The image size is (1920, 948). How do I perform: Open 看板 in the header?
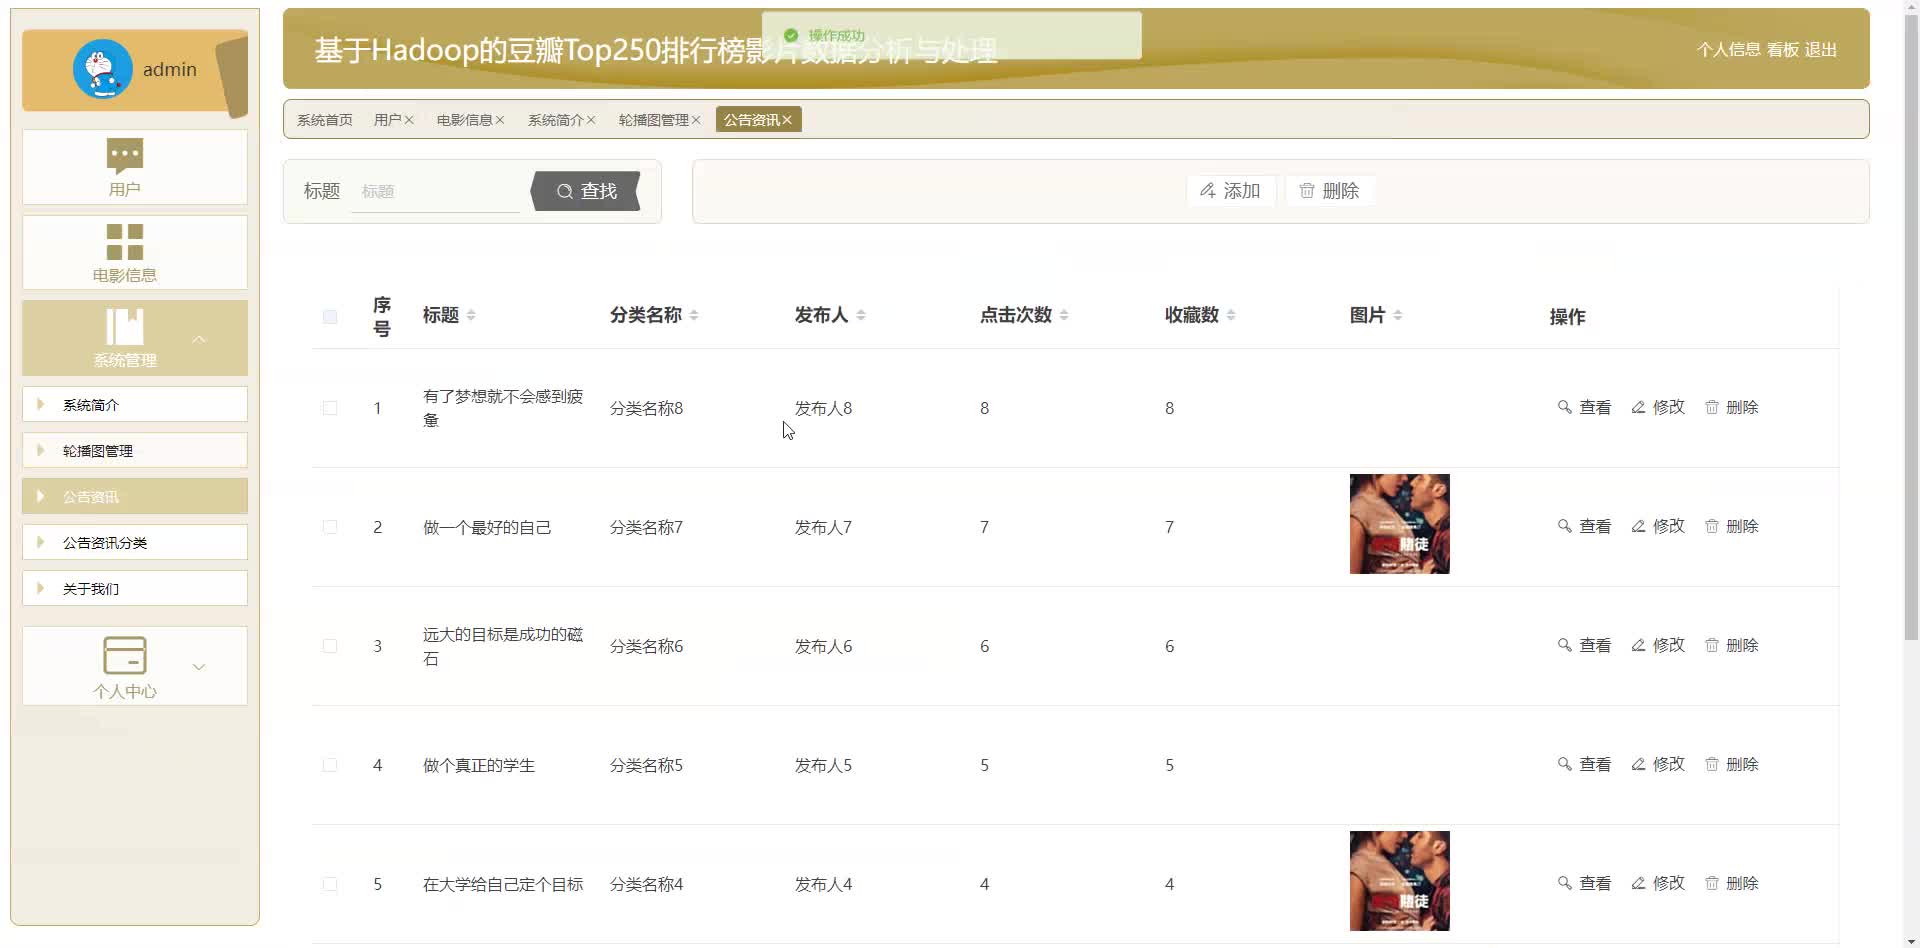1783,49
